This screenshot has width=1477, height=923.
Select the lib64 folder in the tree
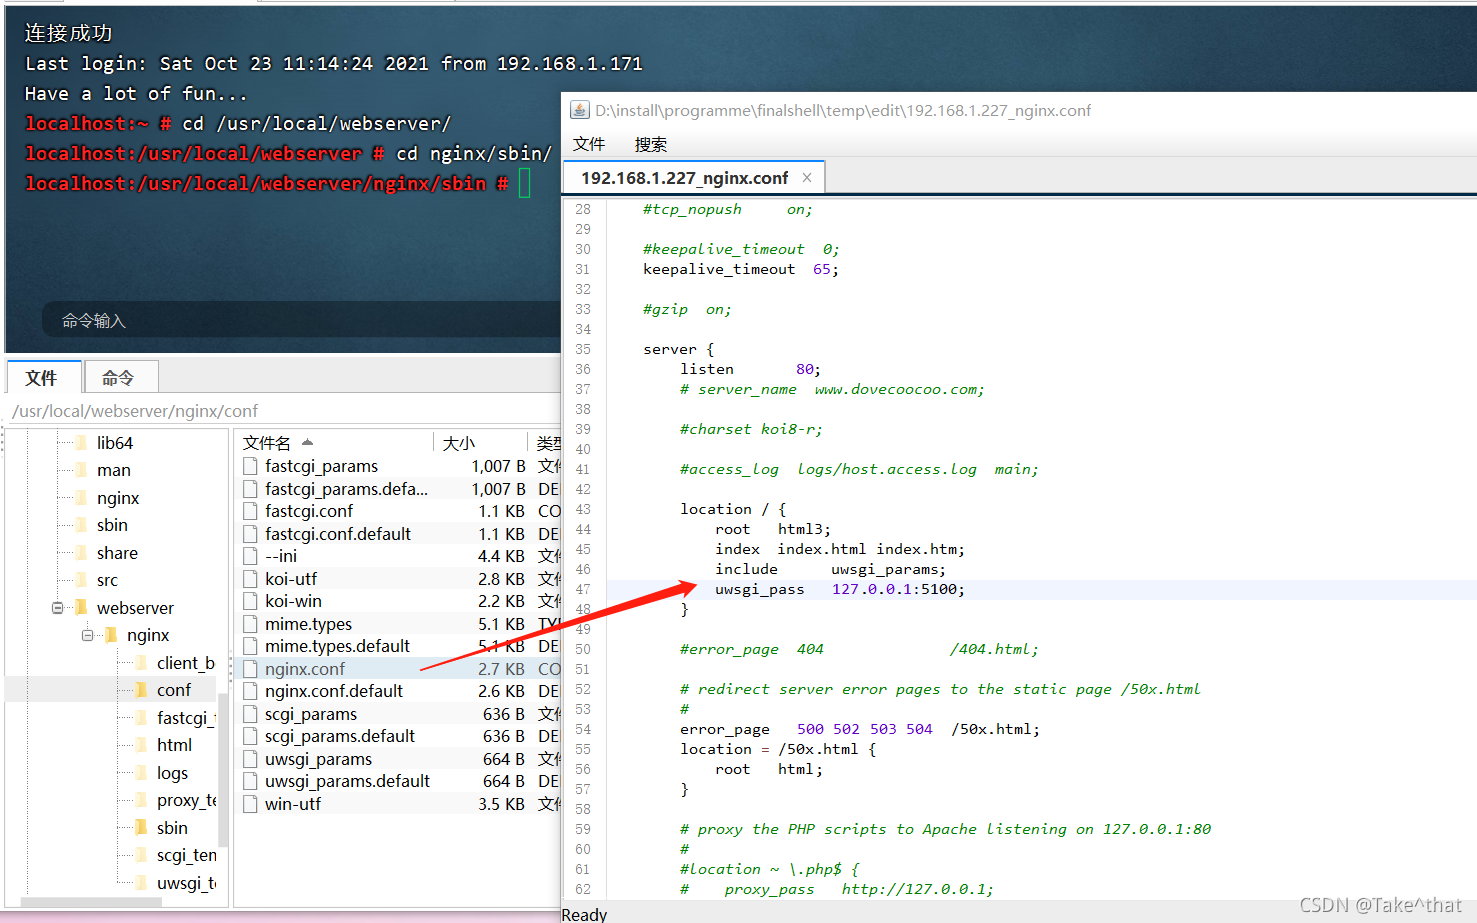(115, 443)
